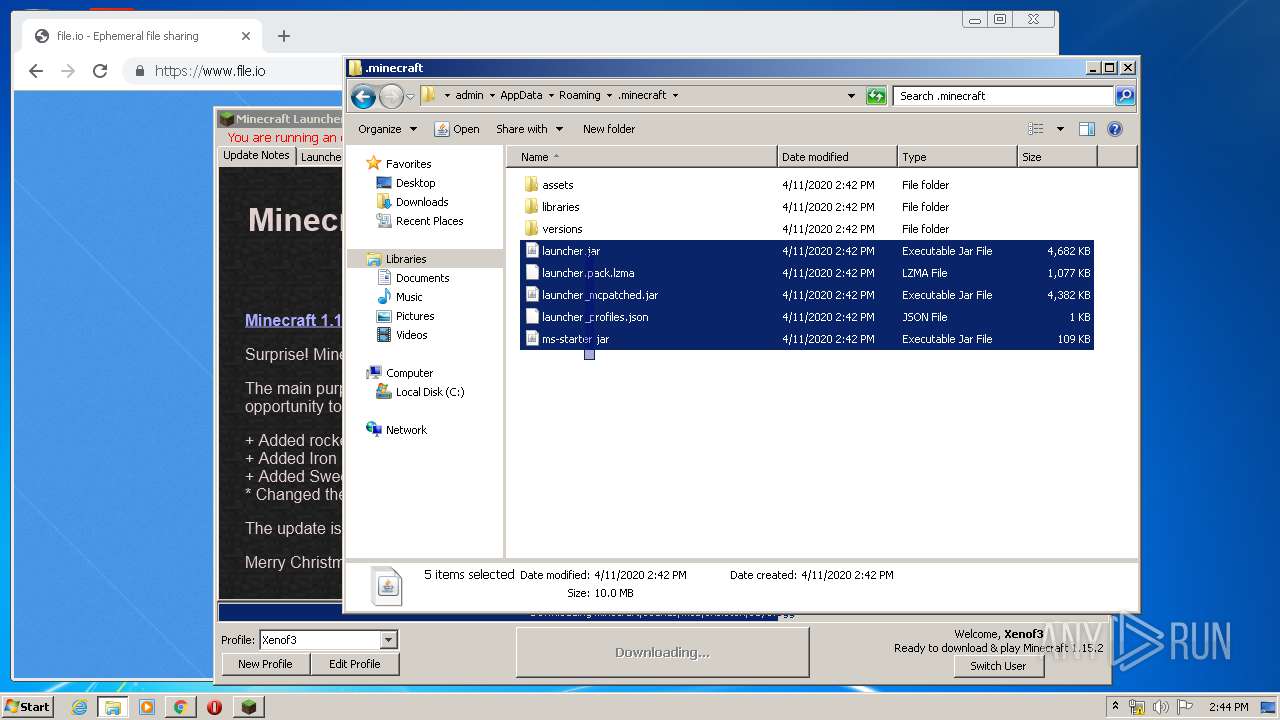Select the launcher.jar file

pyautogui.click(x=807, y=251)
